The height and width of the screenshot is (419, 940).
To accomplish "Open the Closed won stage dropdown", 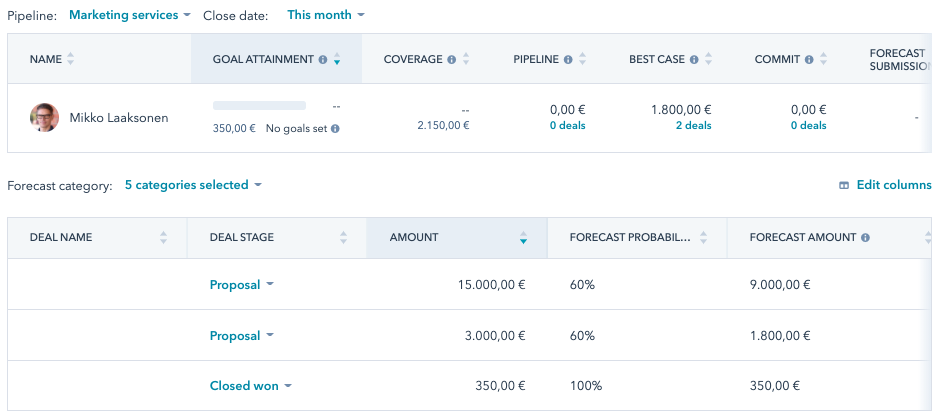I will pyautogui.click(x=250, y=386).
